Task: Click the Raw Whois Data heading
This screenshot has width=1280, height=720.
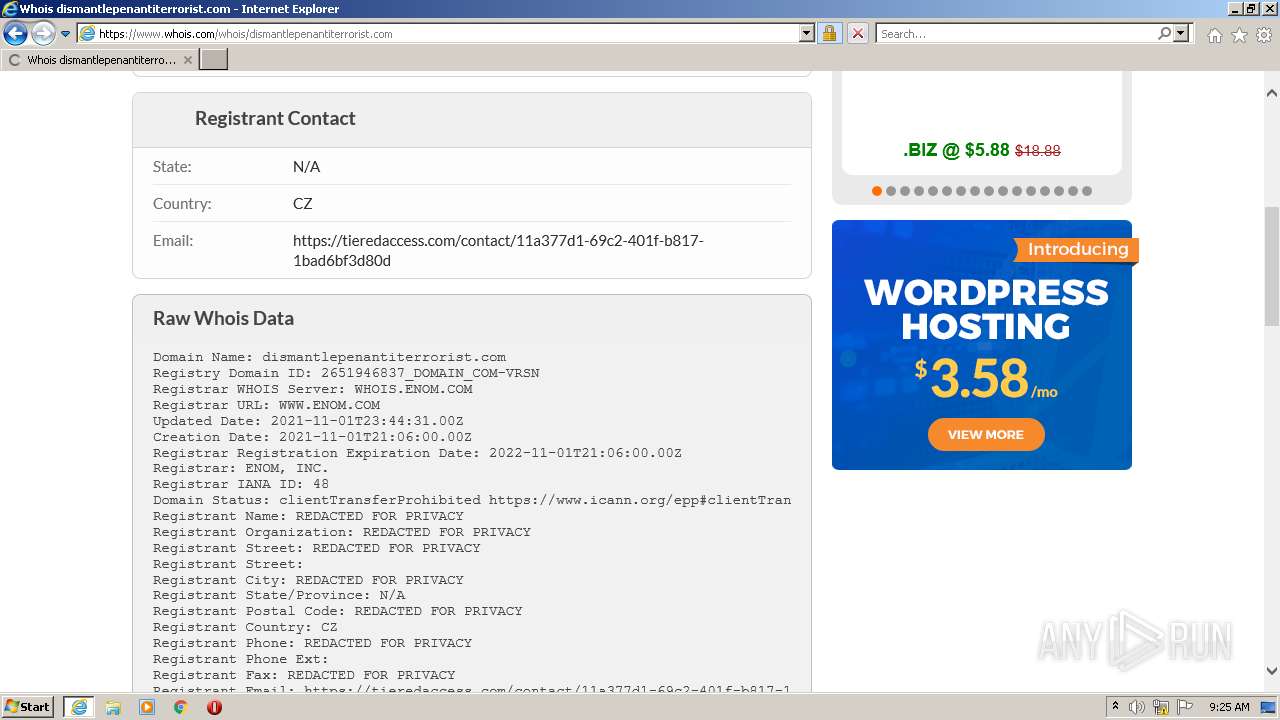Action: coord(223,318)
